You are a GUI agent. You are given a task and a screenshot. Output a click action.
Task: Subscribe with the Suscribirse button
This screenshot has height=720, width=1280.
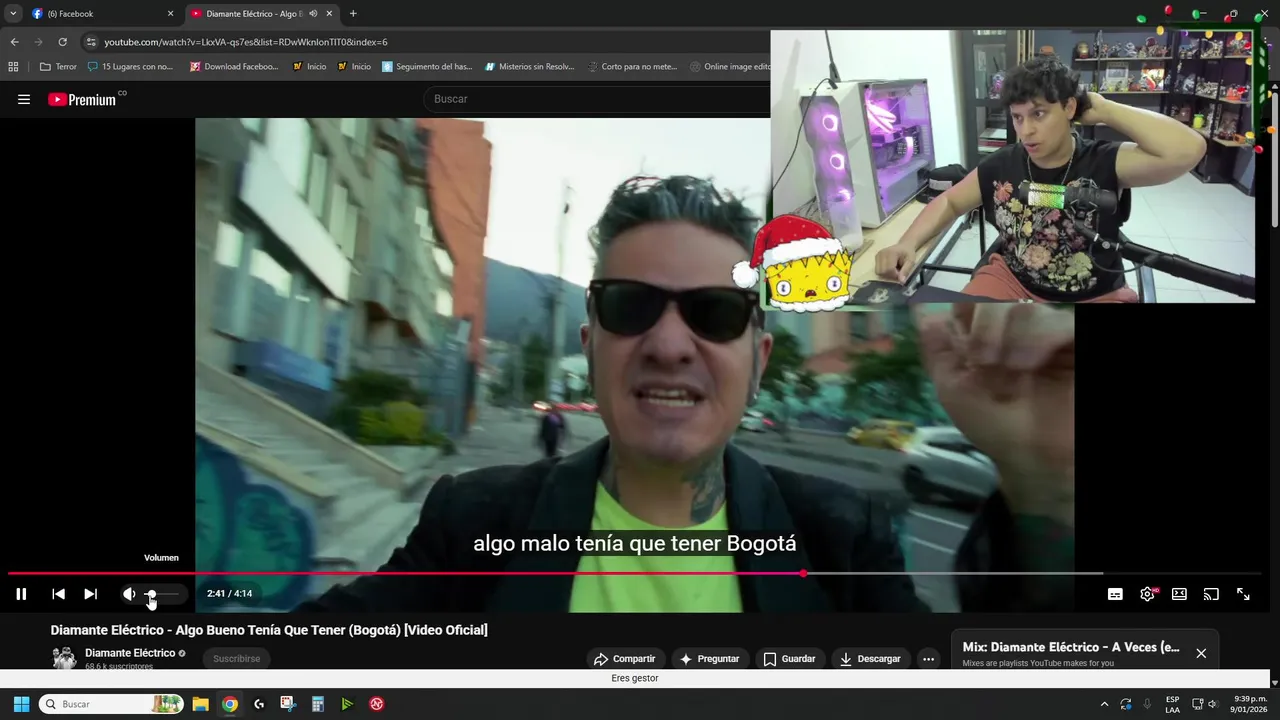[237, 659]
